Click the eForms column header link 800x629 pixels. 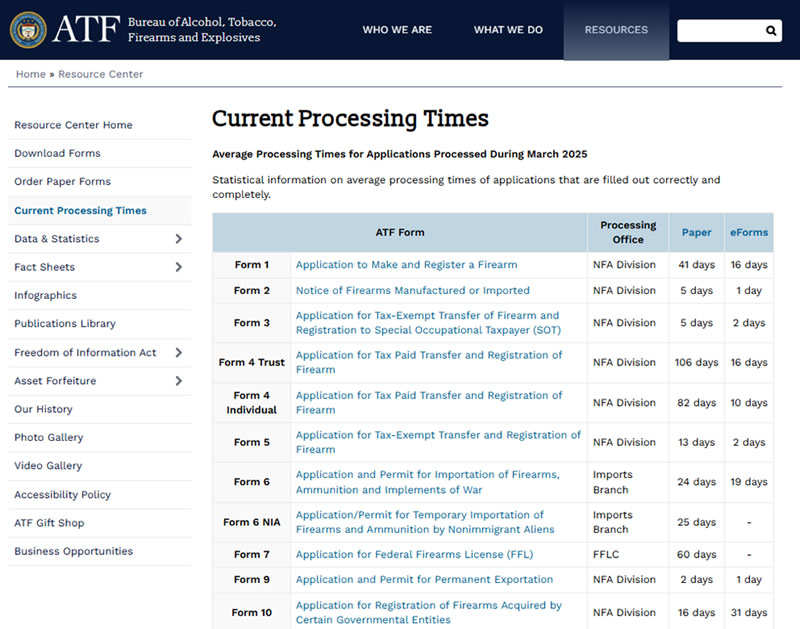[748, 233]
